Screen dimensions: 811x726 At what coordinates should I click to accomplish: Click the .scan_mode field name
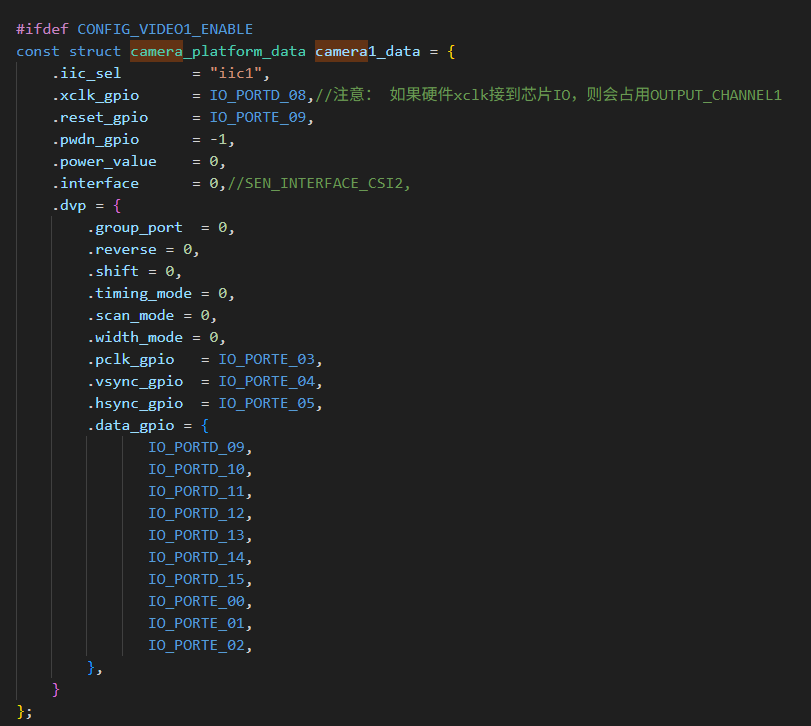pos(130,315)
